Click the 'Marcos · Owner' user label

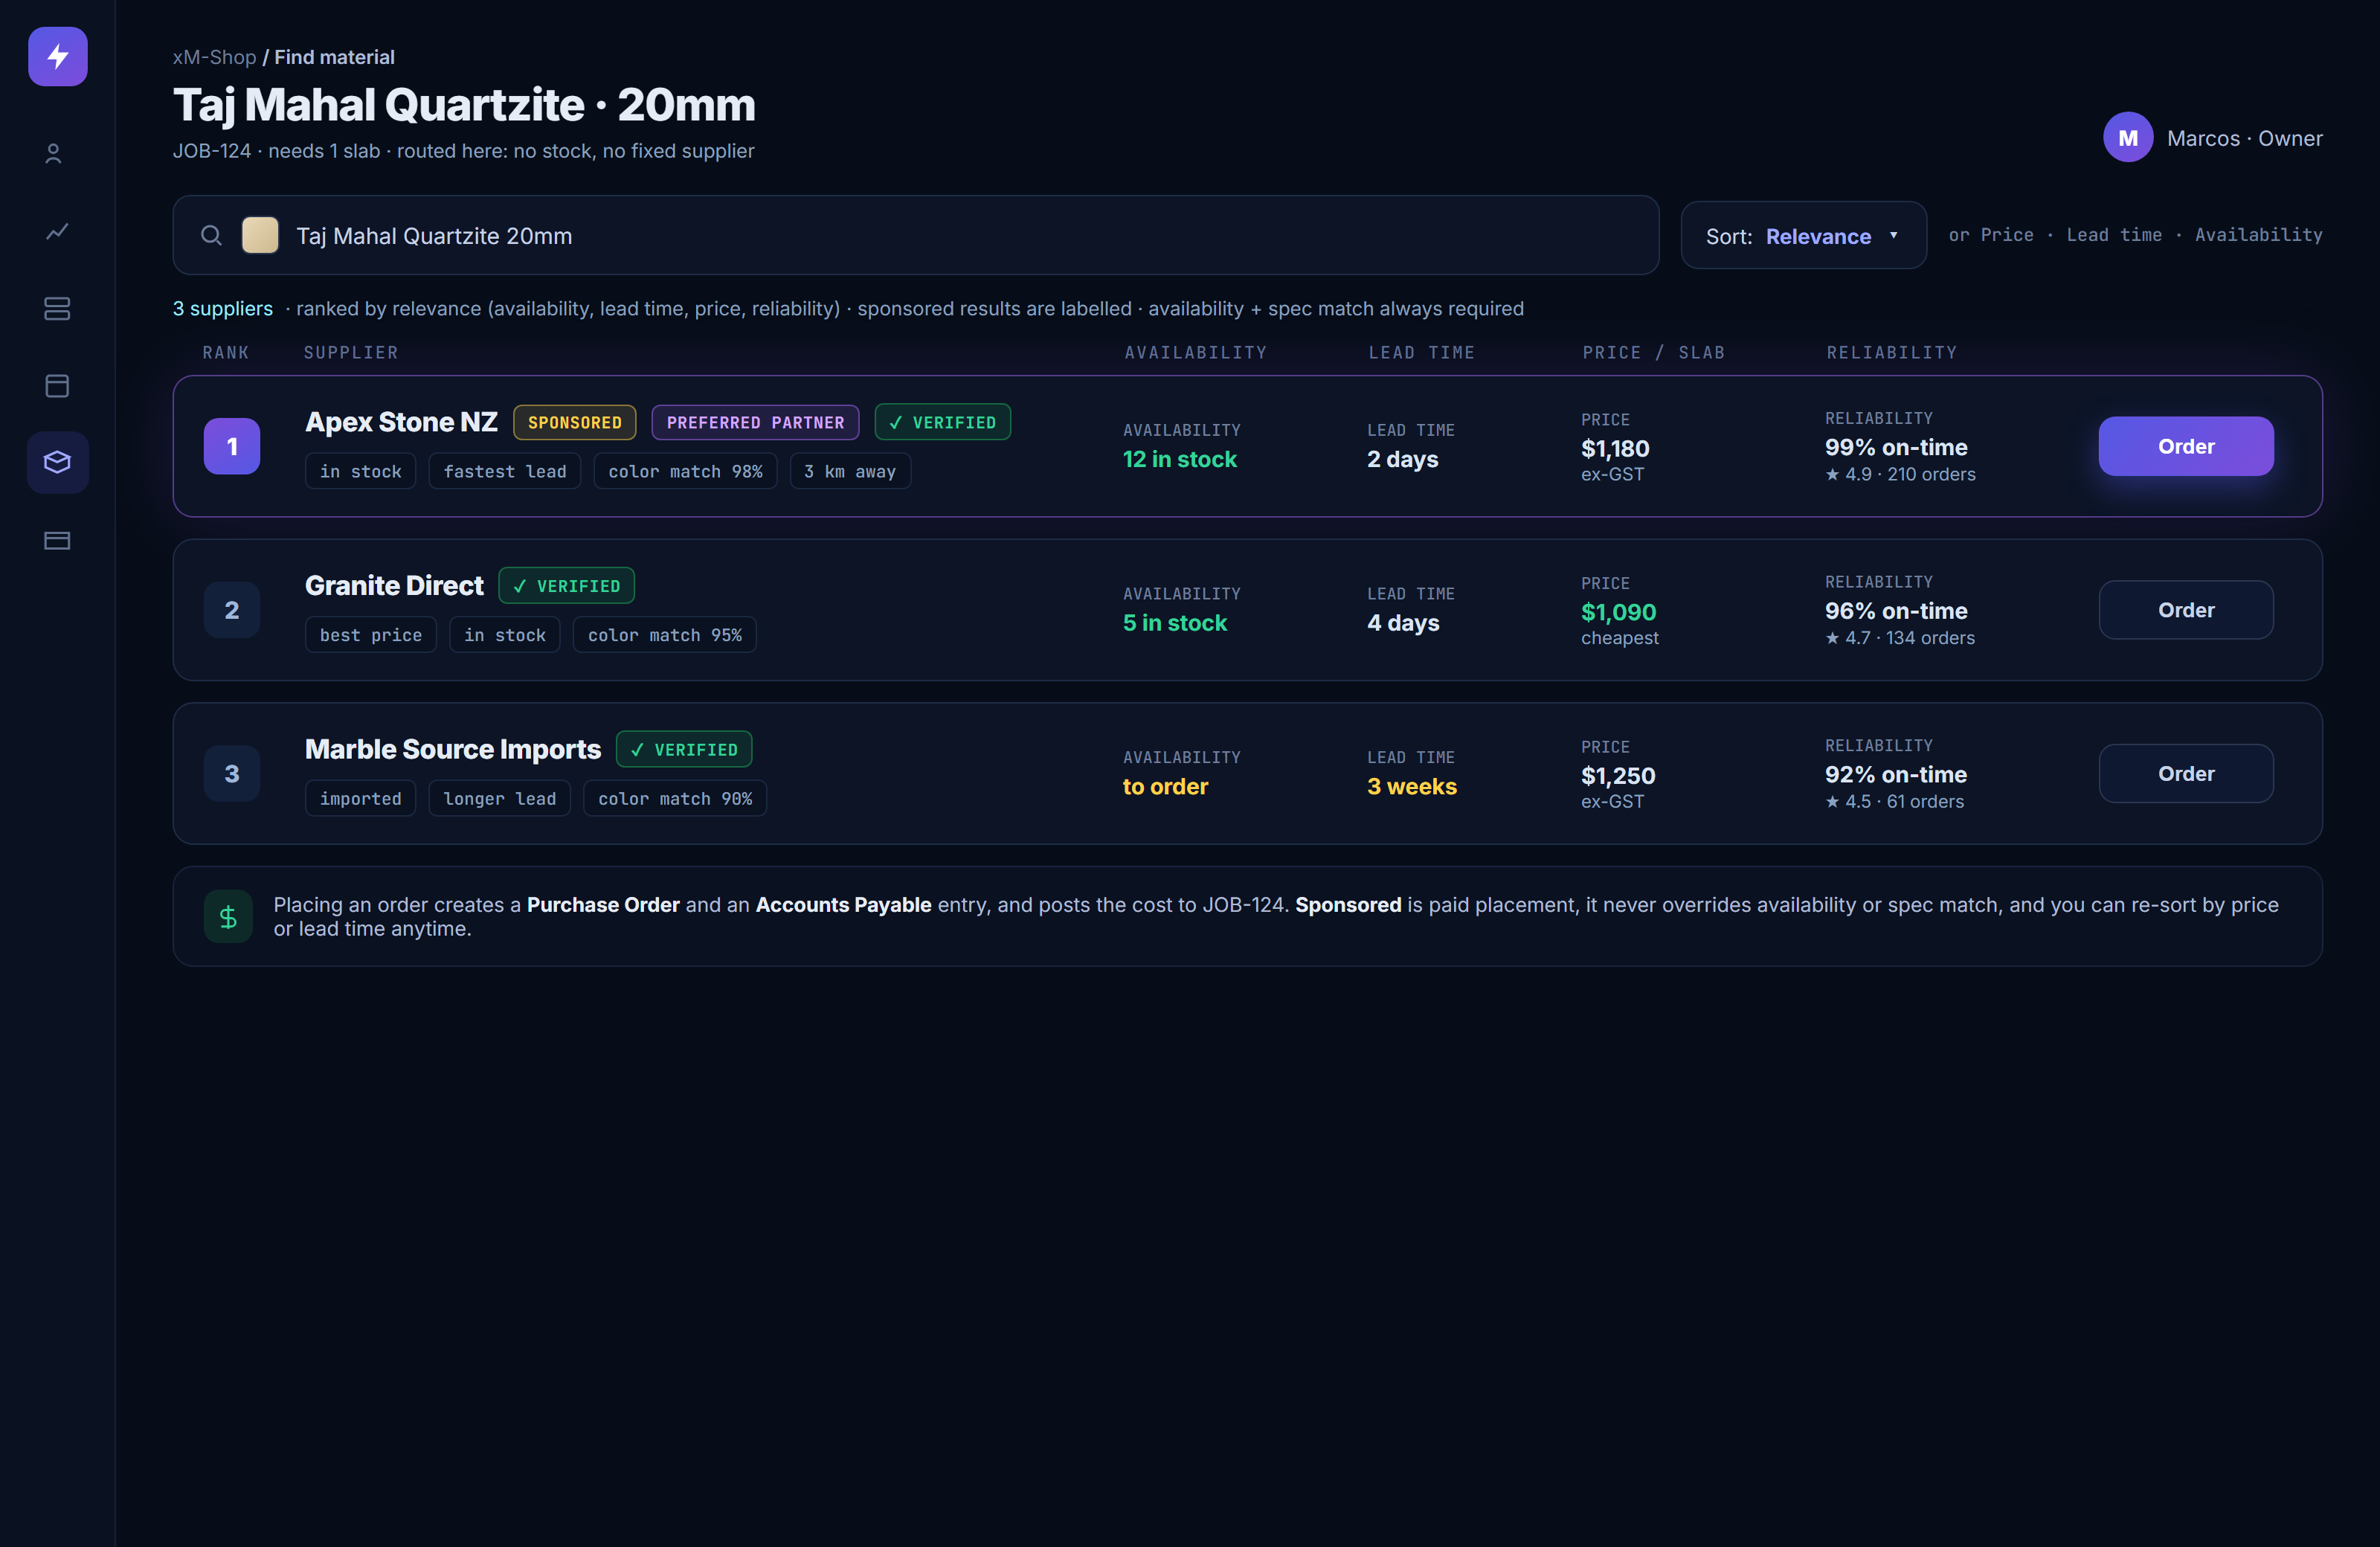coord(2244,138)
